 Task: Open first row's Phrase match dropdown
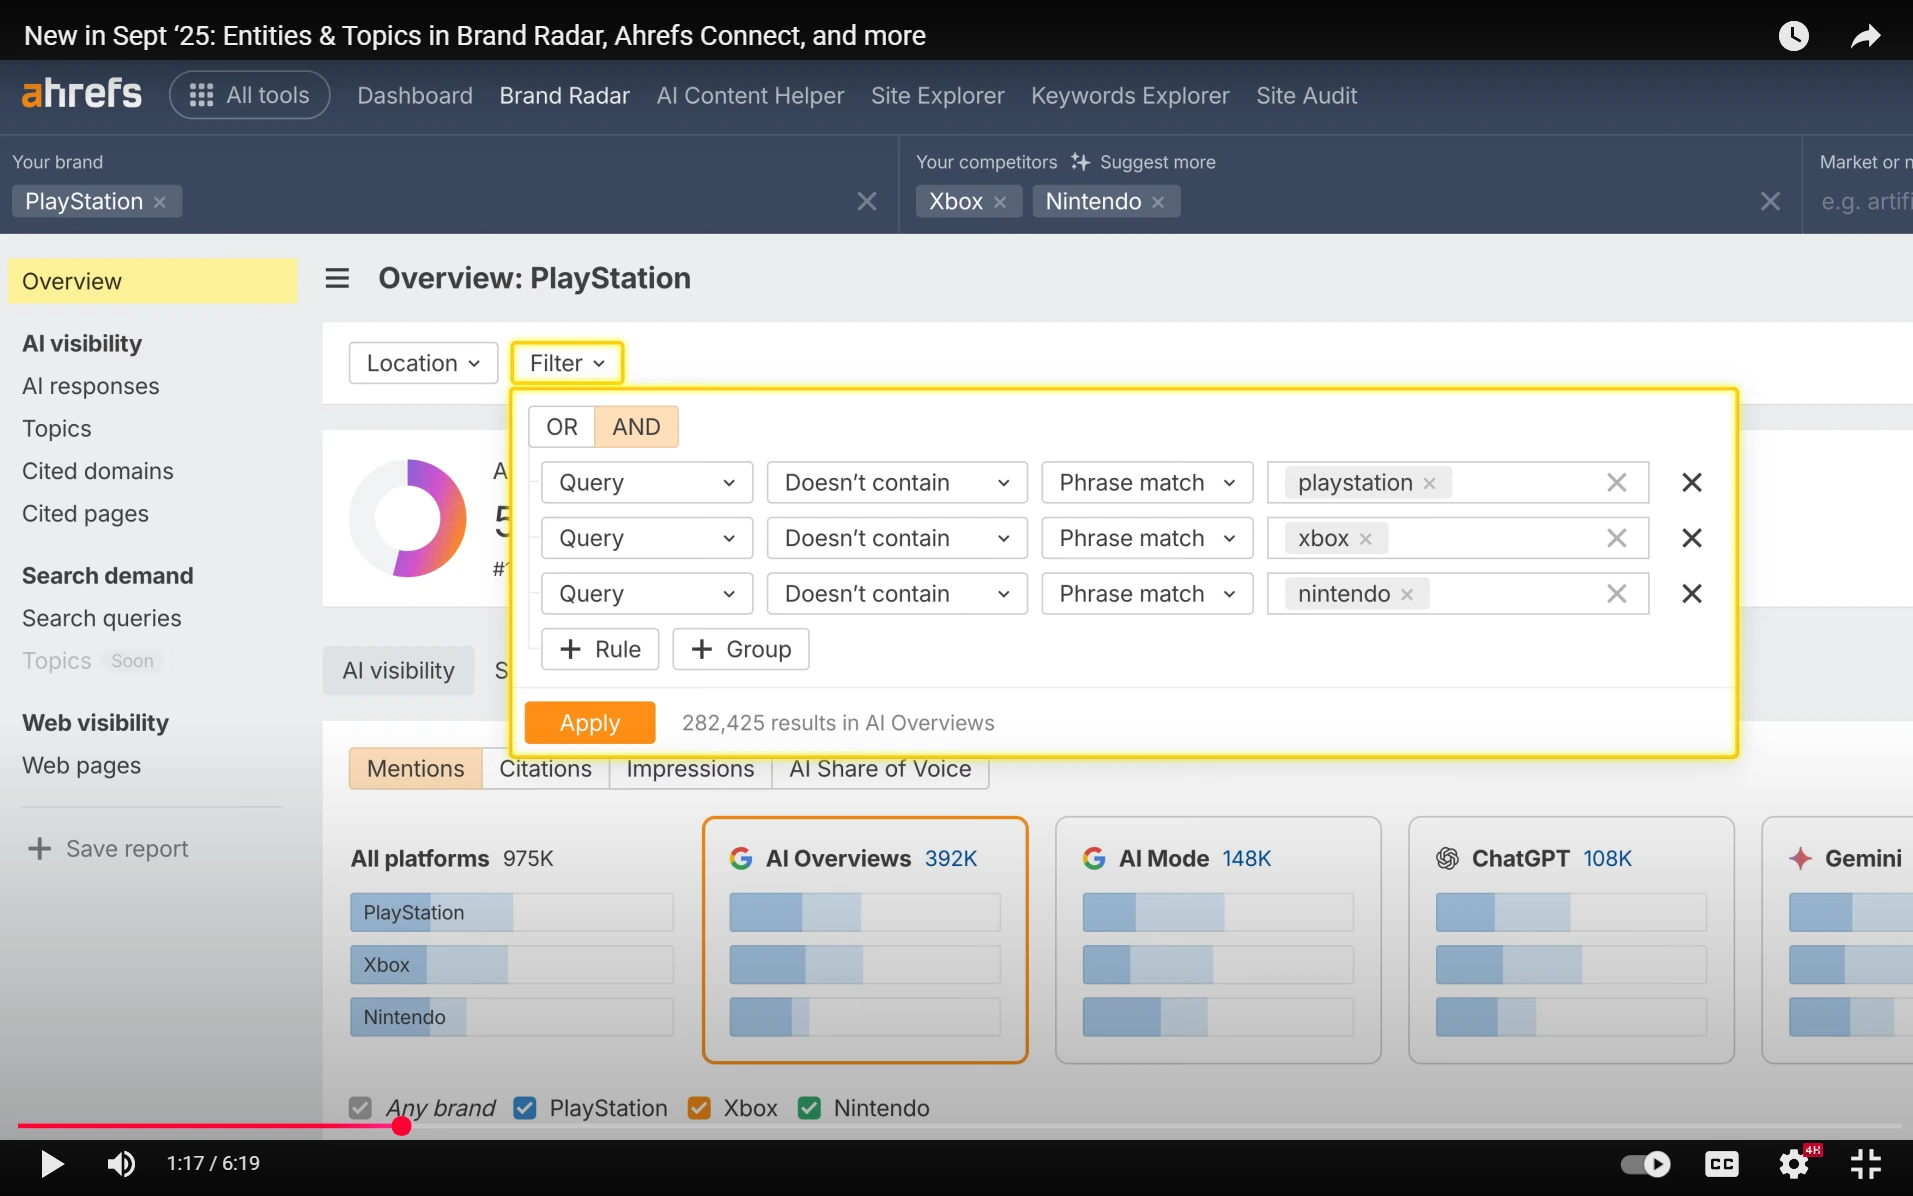click(x=1146, y=483)
